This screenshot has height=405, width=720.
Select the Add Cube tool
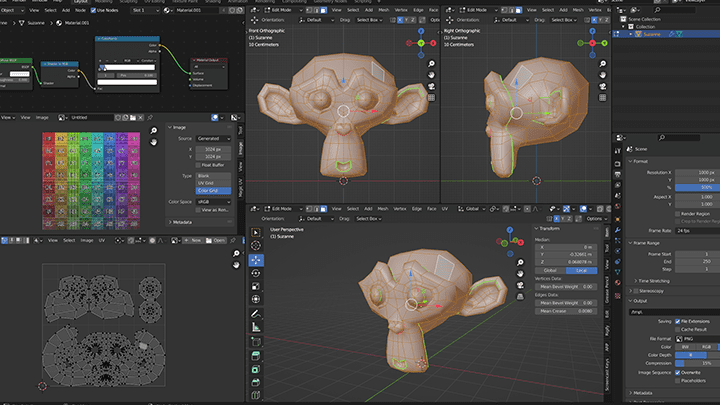[256, 342]
